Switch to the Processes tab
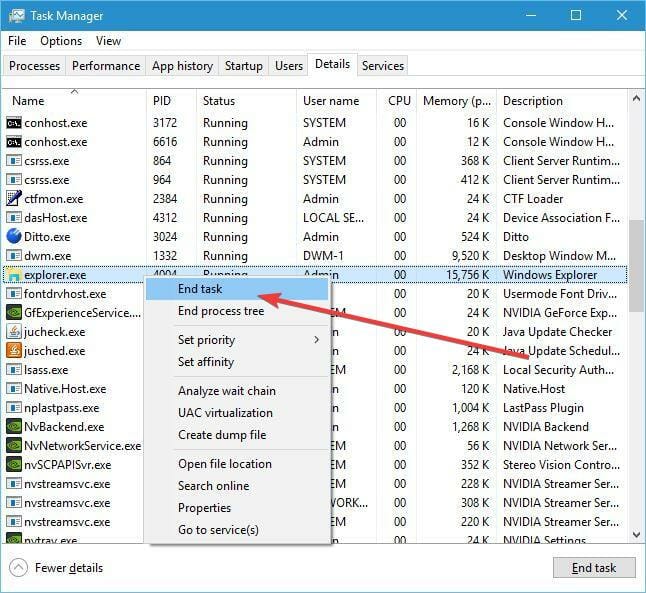The image size is (646, 593). [x=34, y=66]
